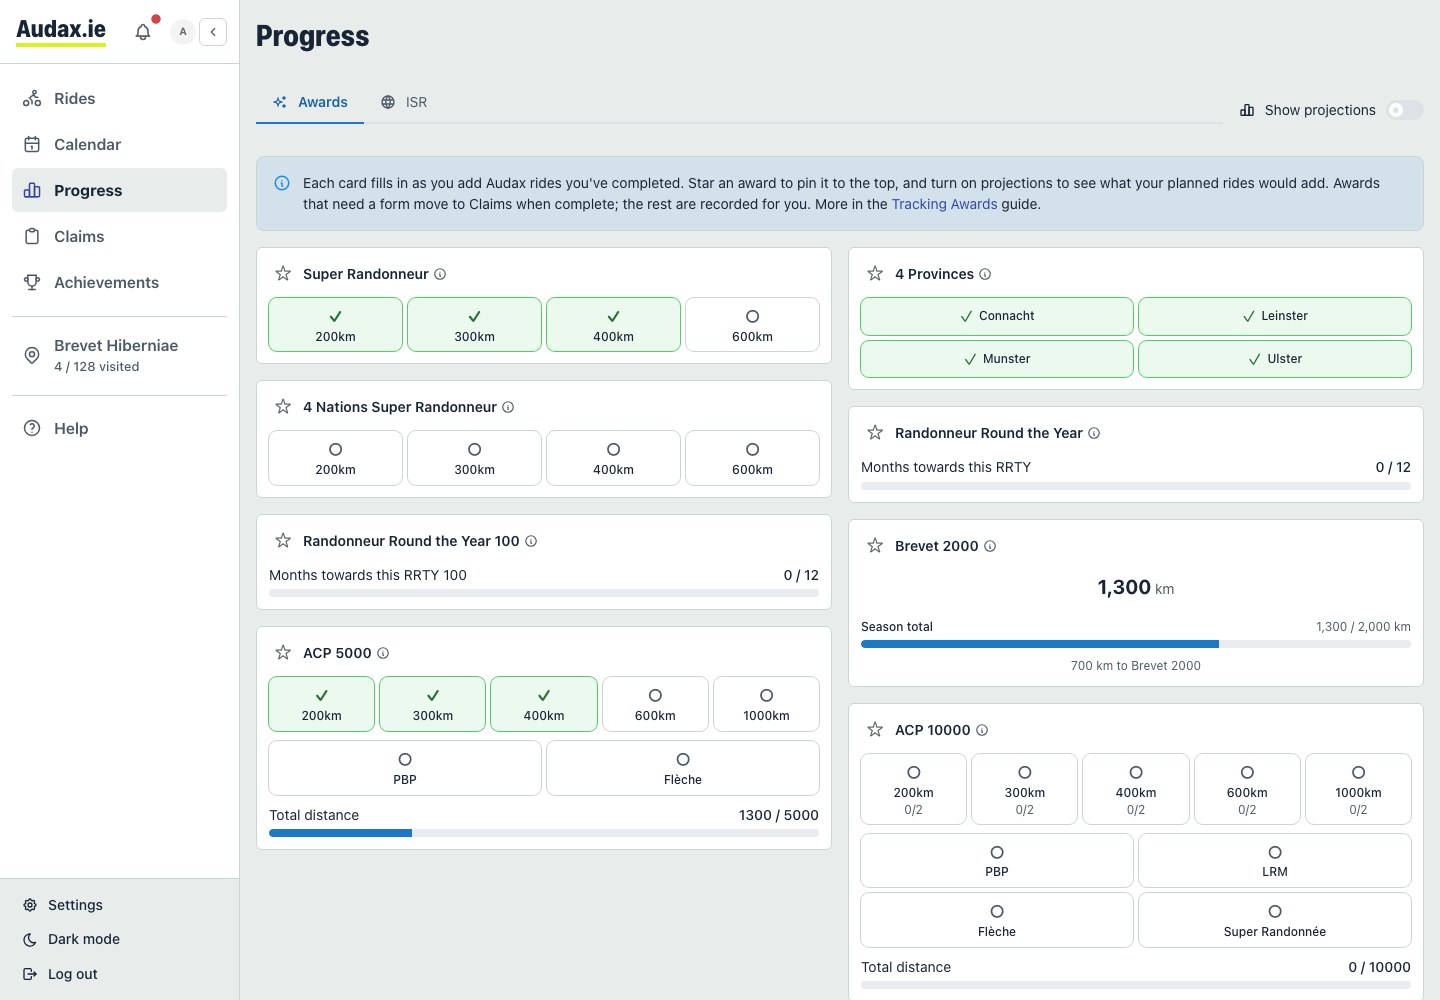Open the Achievements page
The width and height of the screenshot is (1440, 1000).
[119, 282]
